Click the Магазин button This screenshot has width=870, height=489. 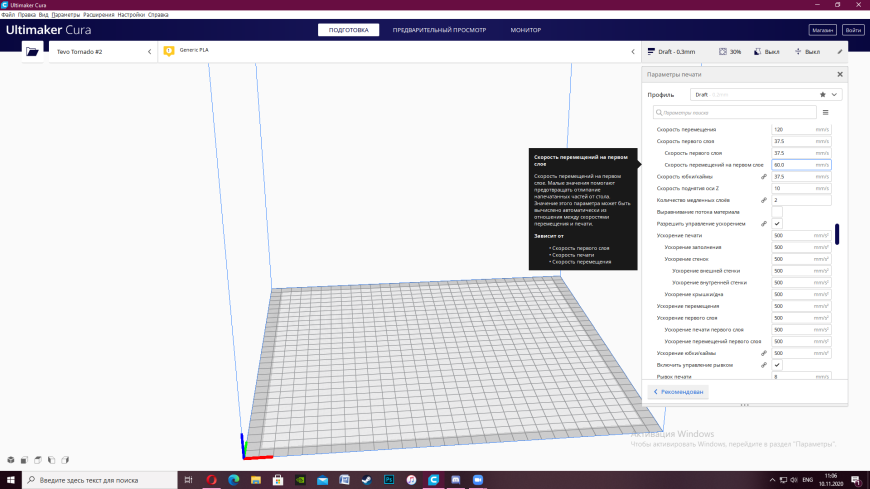point(822,30)
